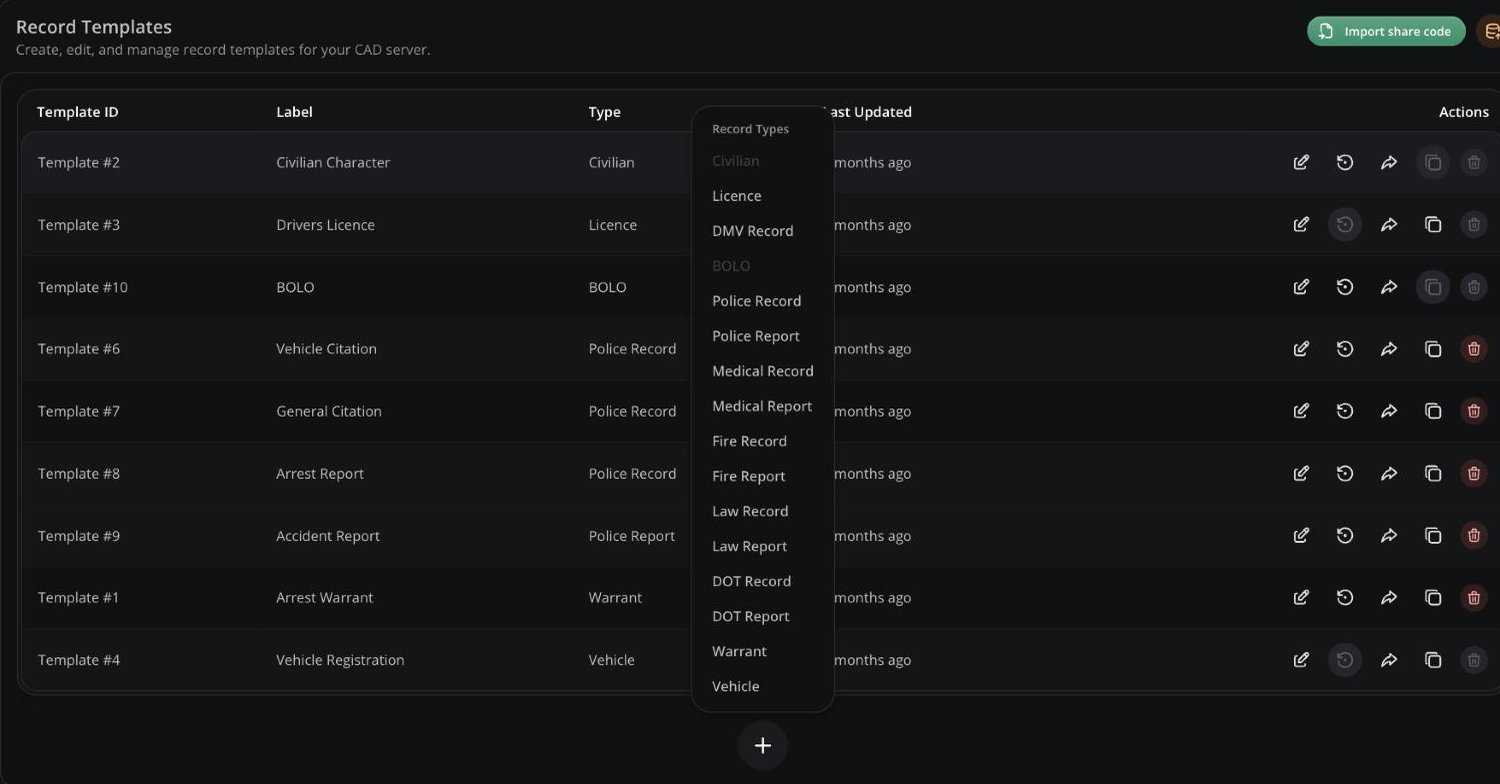
Task: Edit the Arrest Warrant template
Action: tap(1301, 598)
